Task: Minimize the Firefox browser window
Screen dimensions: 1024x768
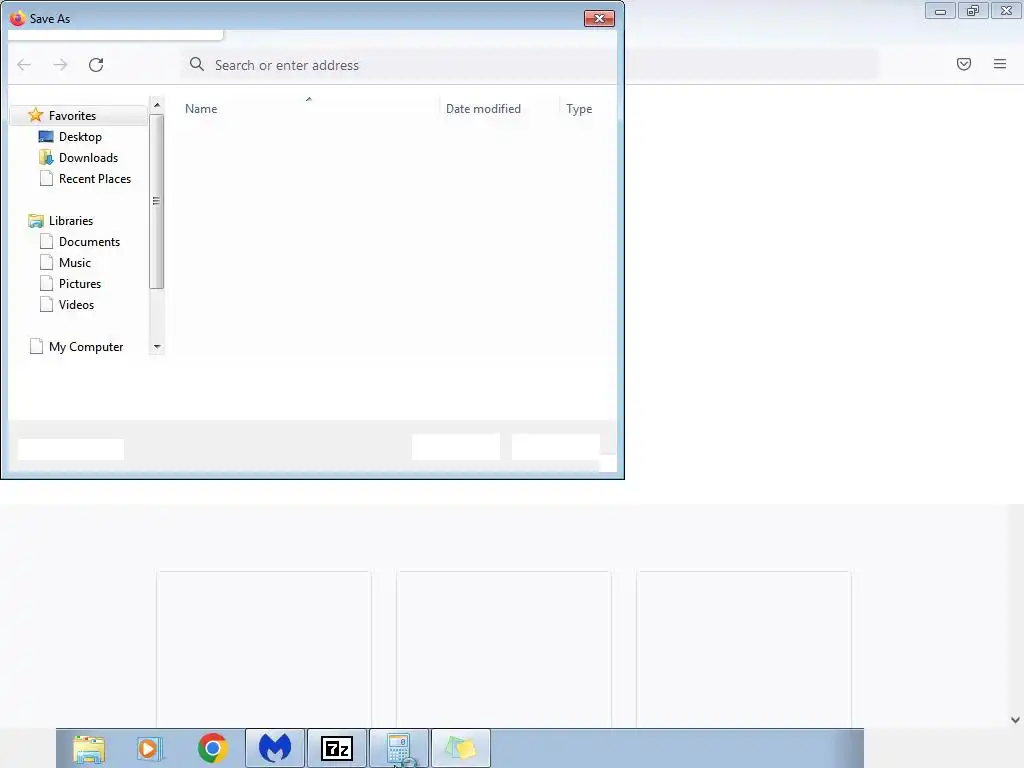Action: pos(940,11)
